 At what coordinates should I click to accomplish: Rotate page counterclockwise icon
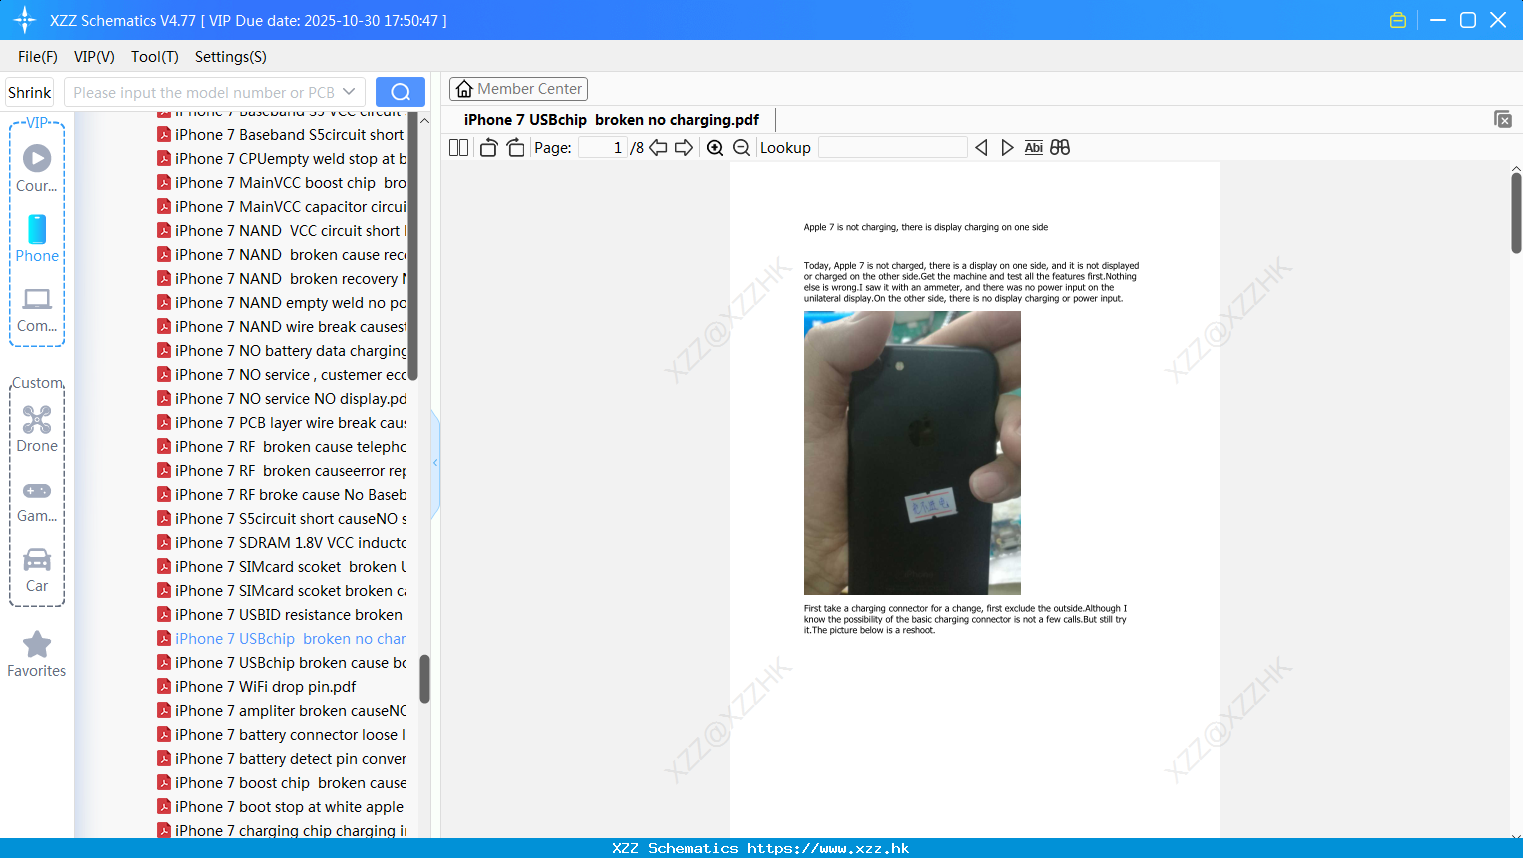[x=488, y=147]
